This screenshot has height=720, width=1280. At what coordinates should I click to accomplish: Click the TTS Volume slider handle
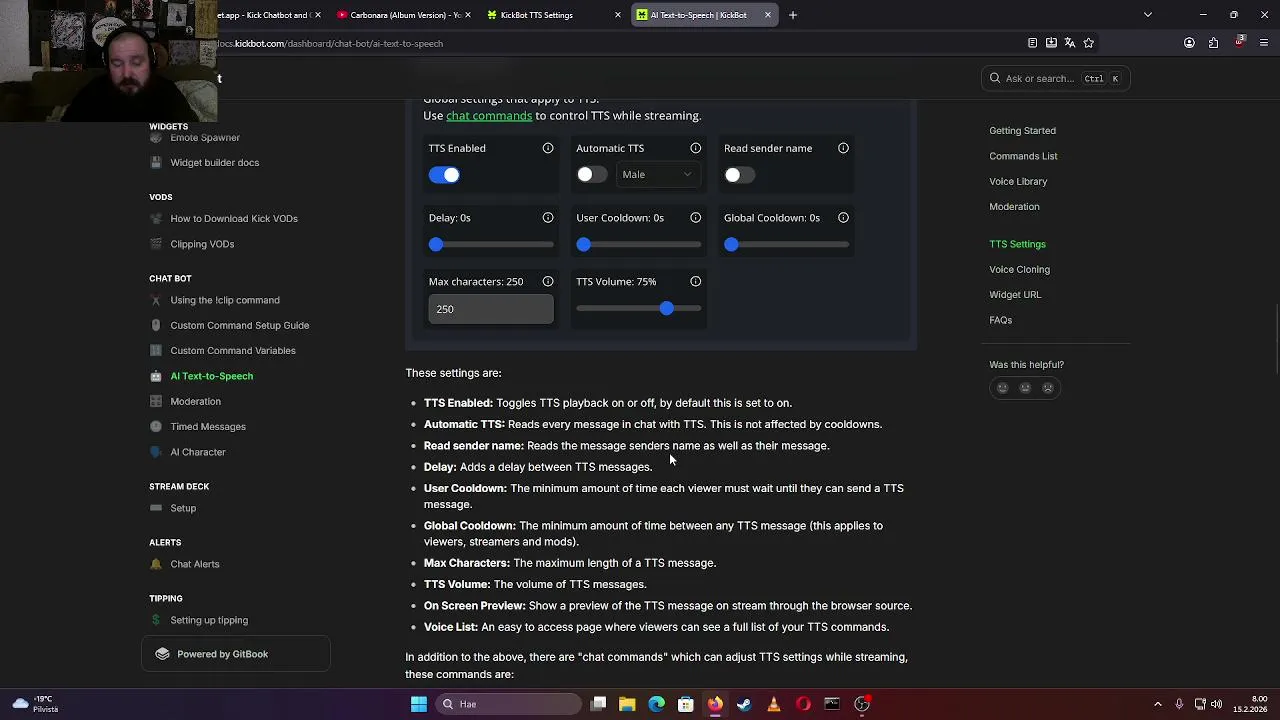point(667,308)
